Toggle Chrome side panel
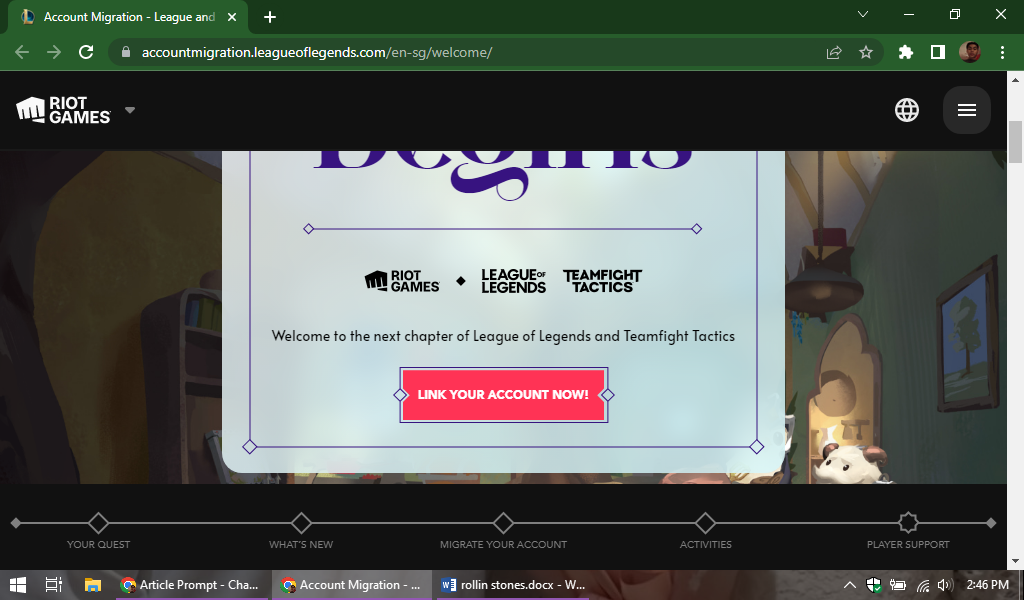Screen dimensions: 1024x600 click(938, 52)
